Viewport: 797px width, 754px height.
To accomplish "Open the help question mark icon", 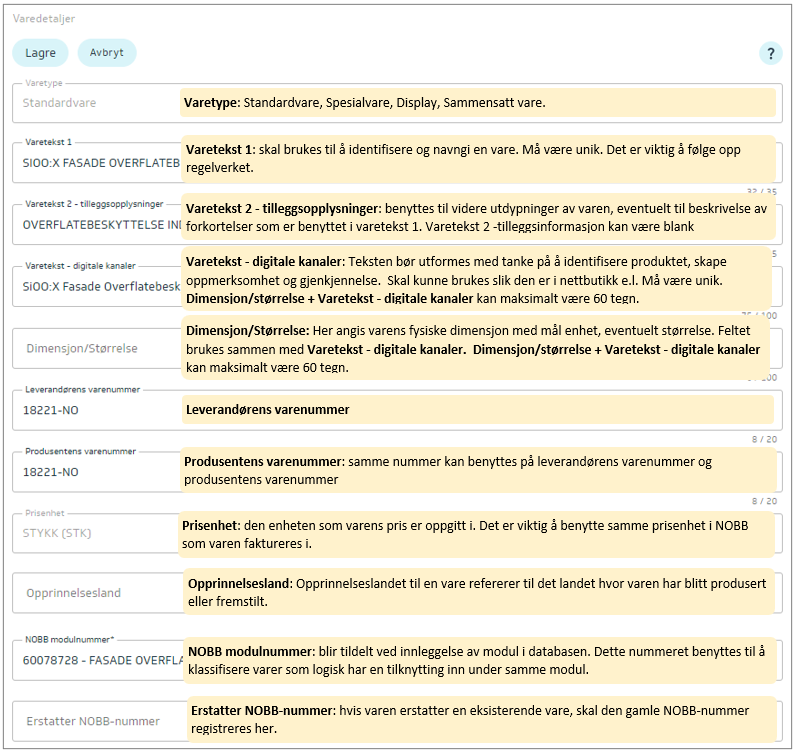I will tap(770, 54).
